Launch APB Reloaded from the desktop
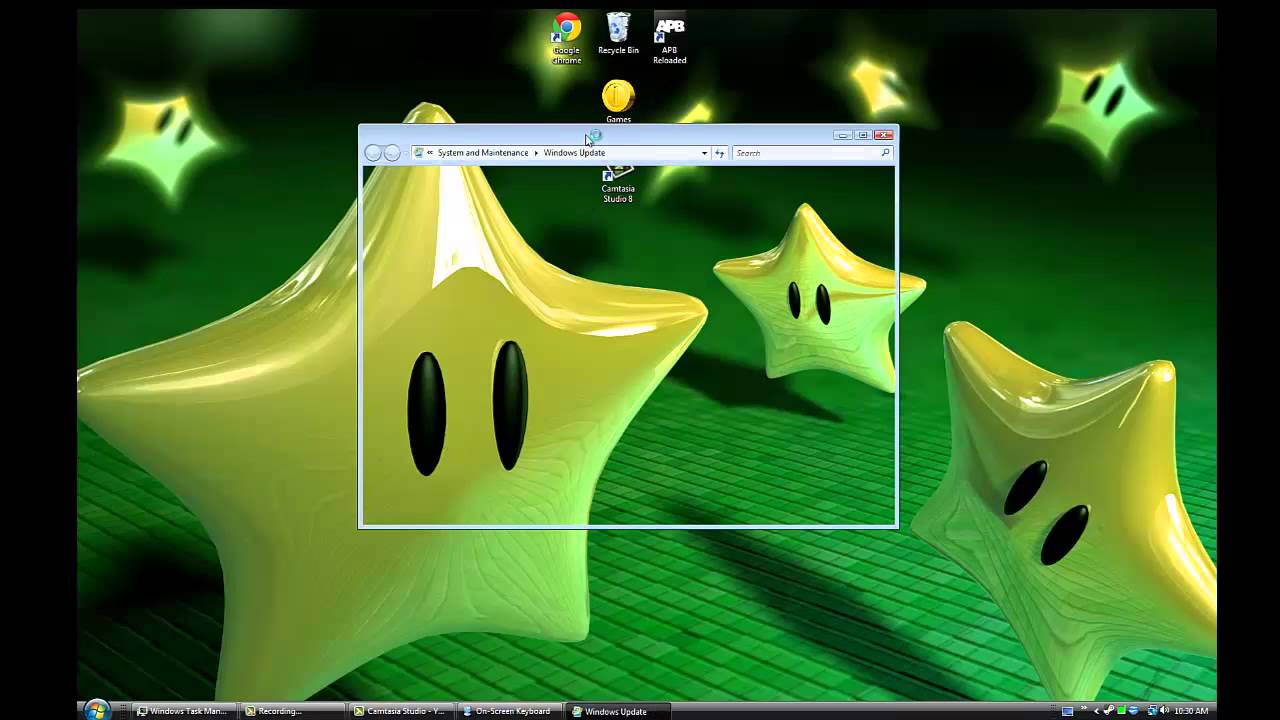The width and height of the screenshot is (1280, 720). (x=669, y=38)
